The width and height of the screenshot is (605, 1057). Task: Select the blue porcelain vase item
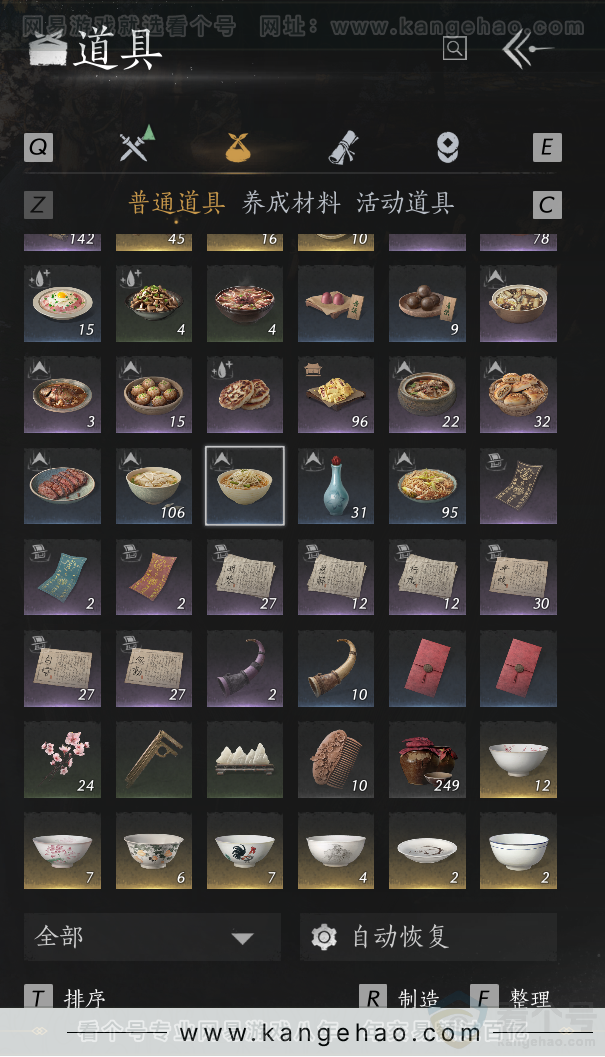[x=336, y=485]
